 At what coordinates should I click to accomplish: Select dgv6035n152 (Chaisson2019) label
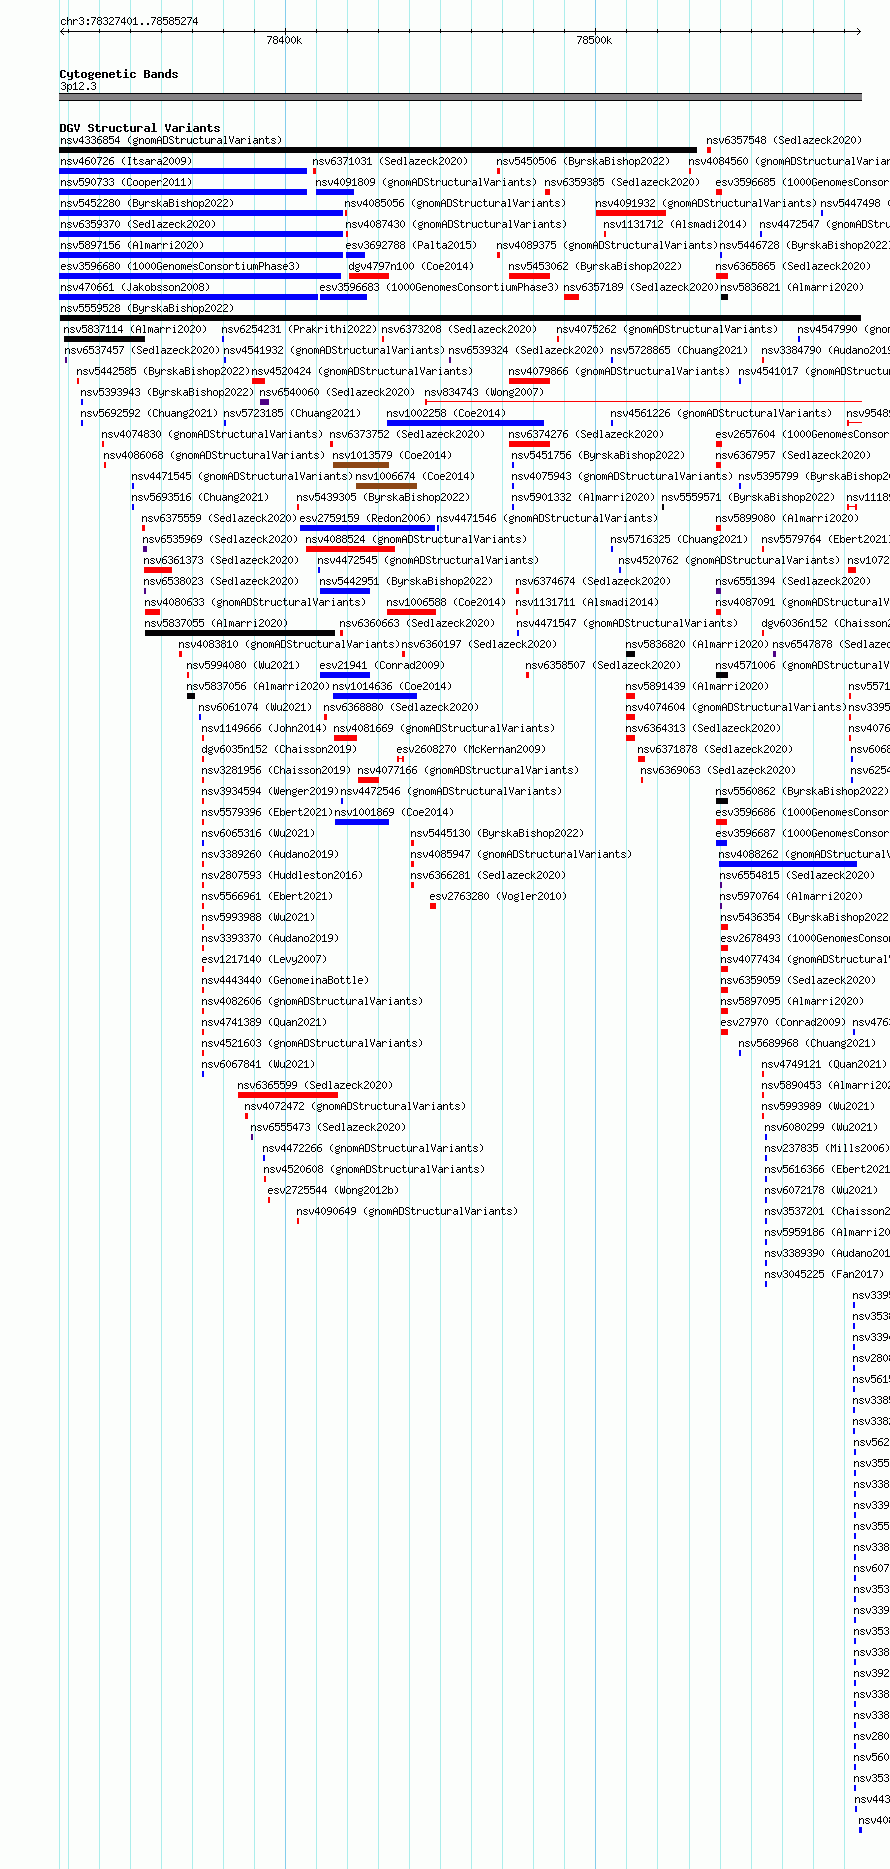279,749
